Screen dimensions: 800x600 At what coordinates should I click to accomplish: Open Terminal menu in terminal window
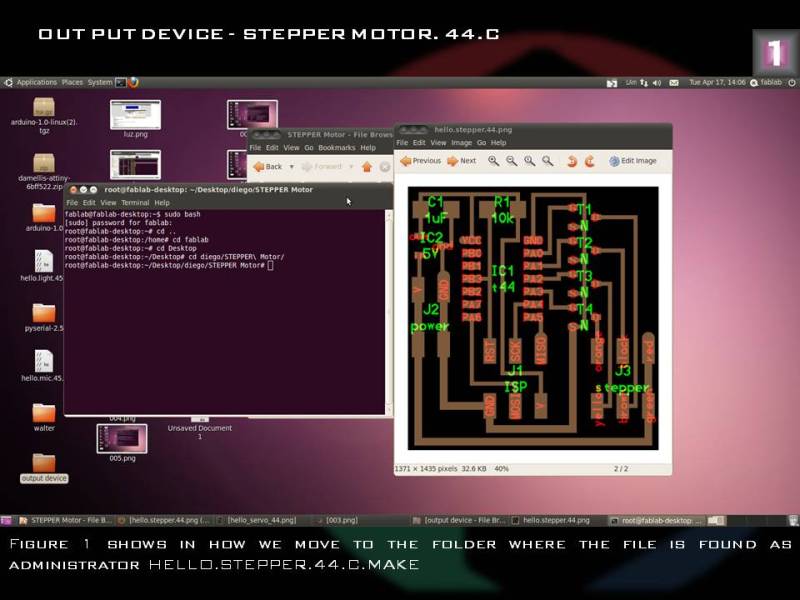pos(135,203)
